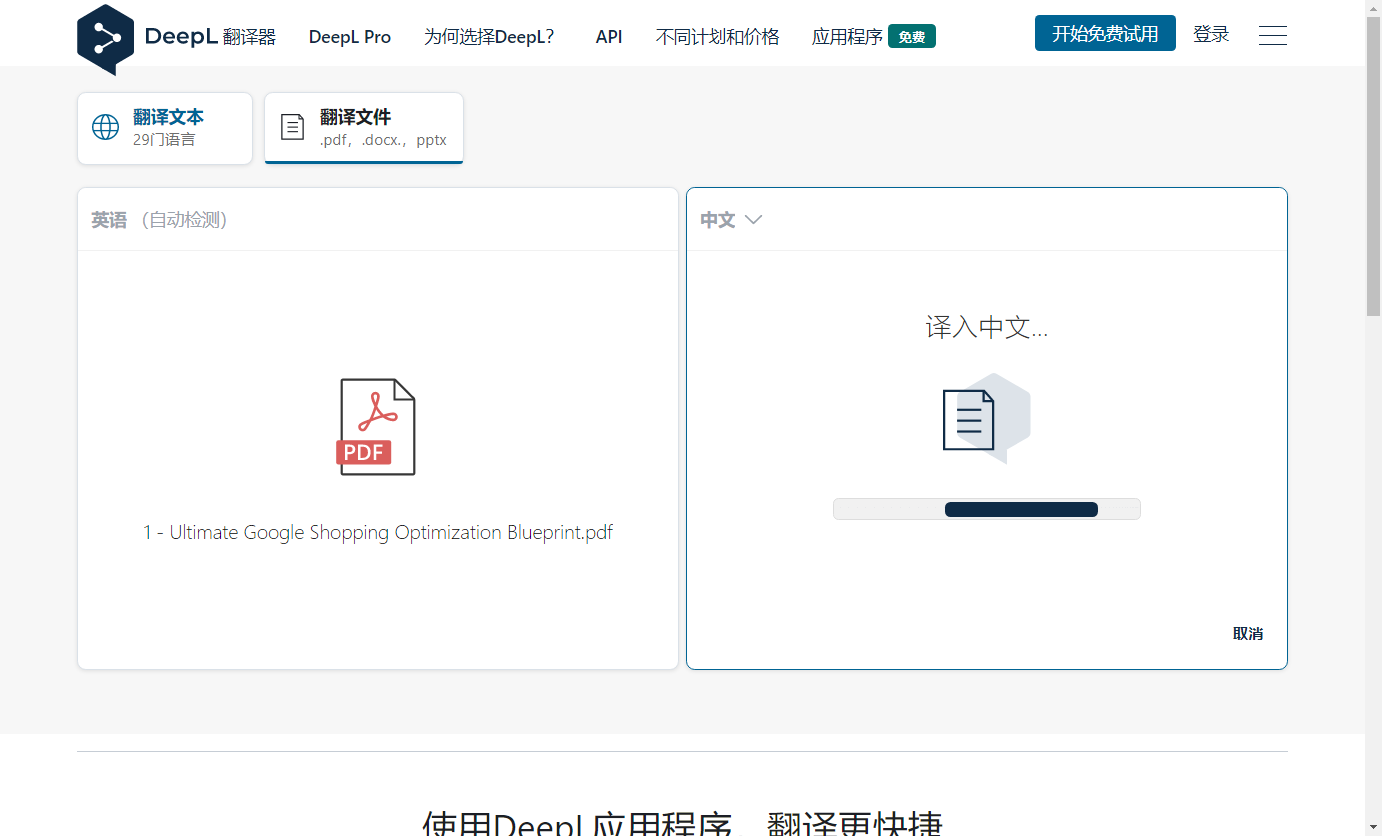
Task: Switch to the 翻译文件 tab
Action: pos(364,128)
